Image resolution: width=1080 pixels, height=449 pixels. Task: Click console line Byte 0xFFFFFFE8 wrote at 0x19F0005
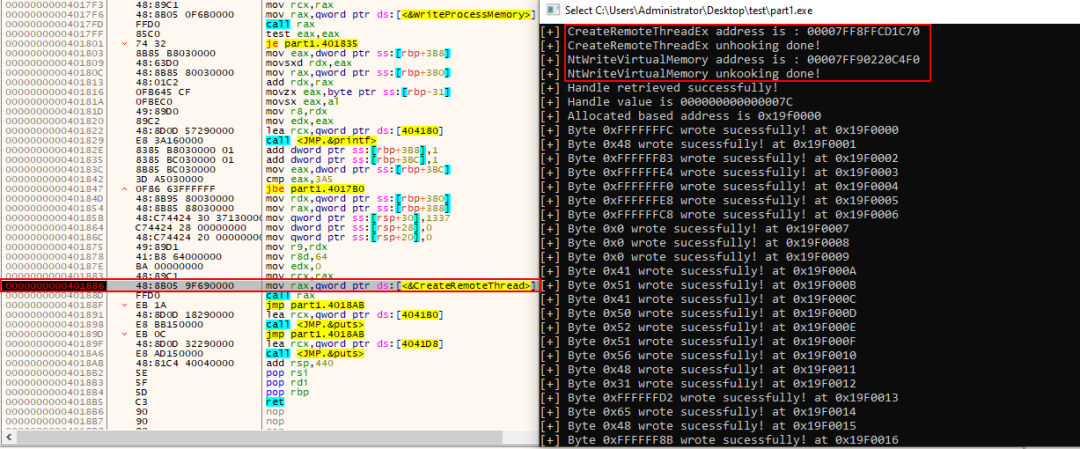720,201
